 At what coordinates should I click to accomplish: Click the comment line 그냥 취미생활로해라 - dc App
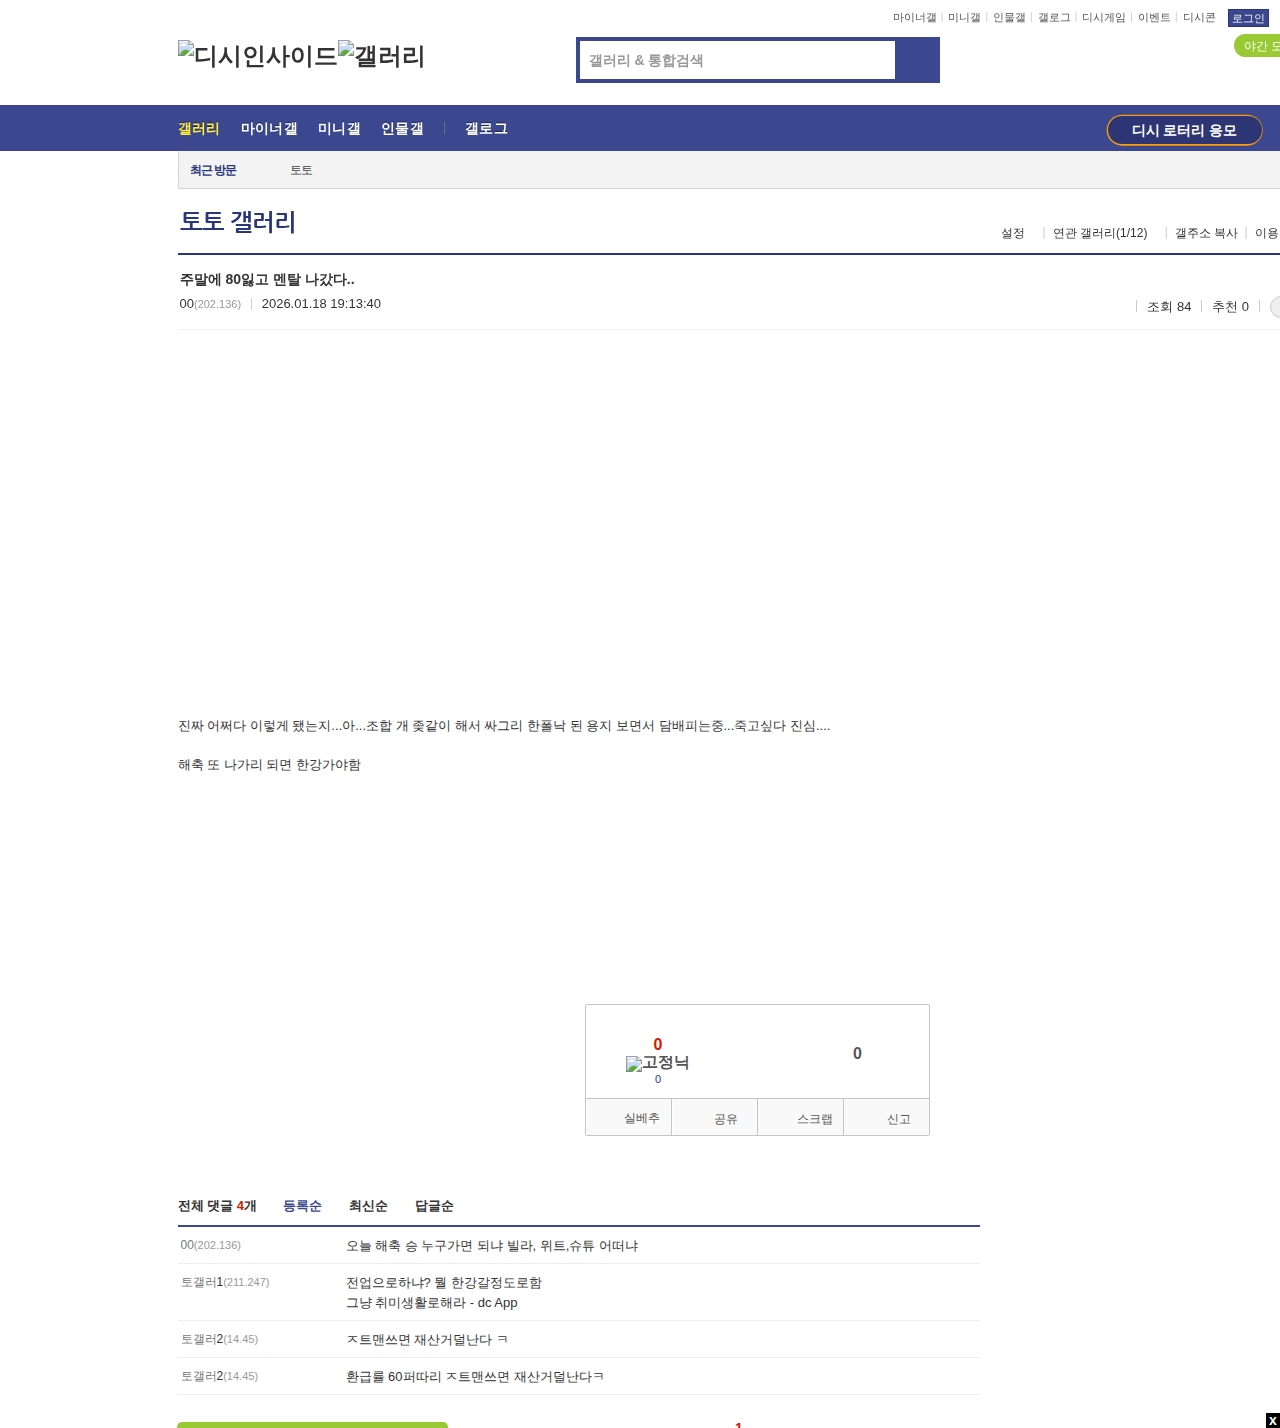pos(432,1303)
